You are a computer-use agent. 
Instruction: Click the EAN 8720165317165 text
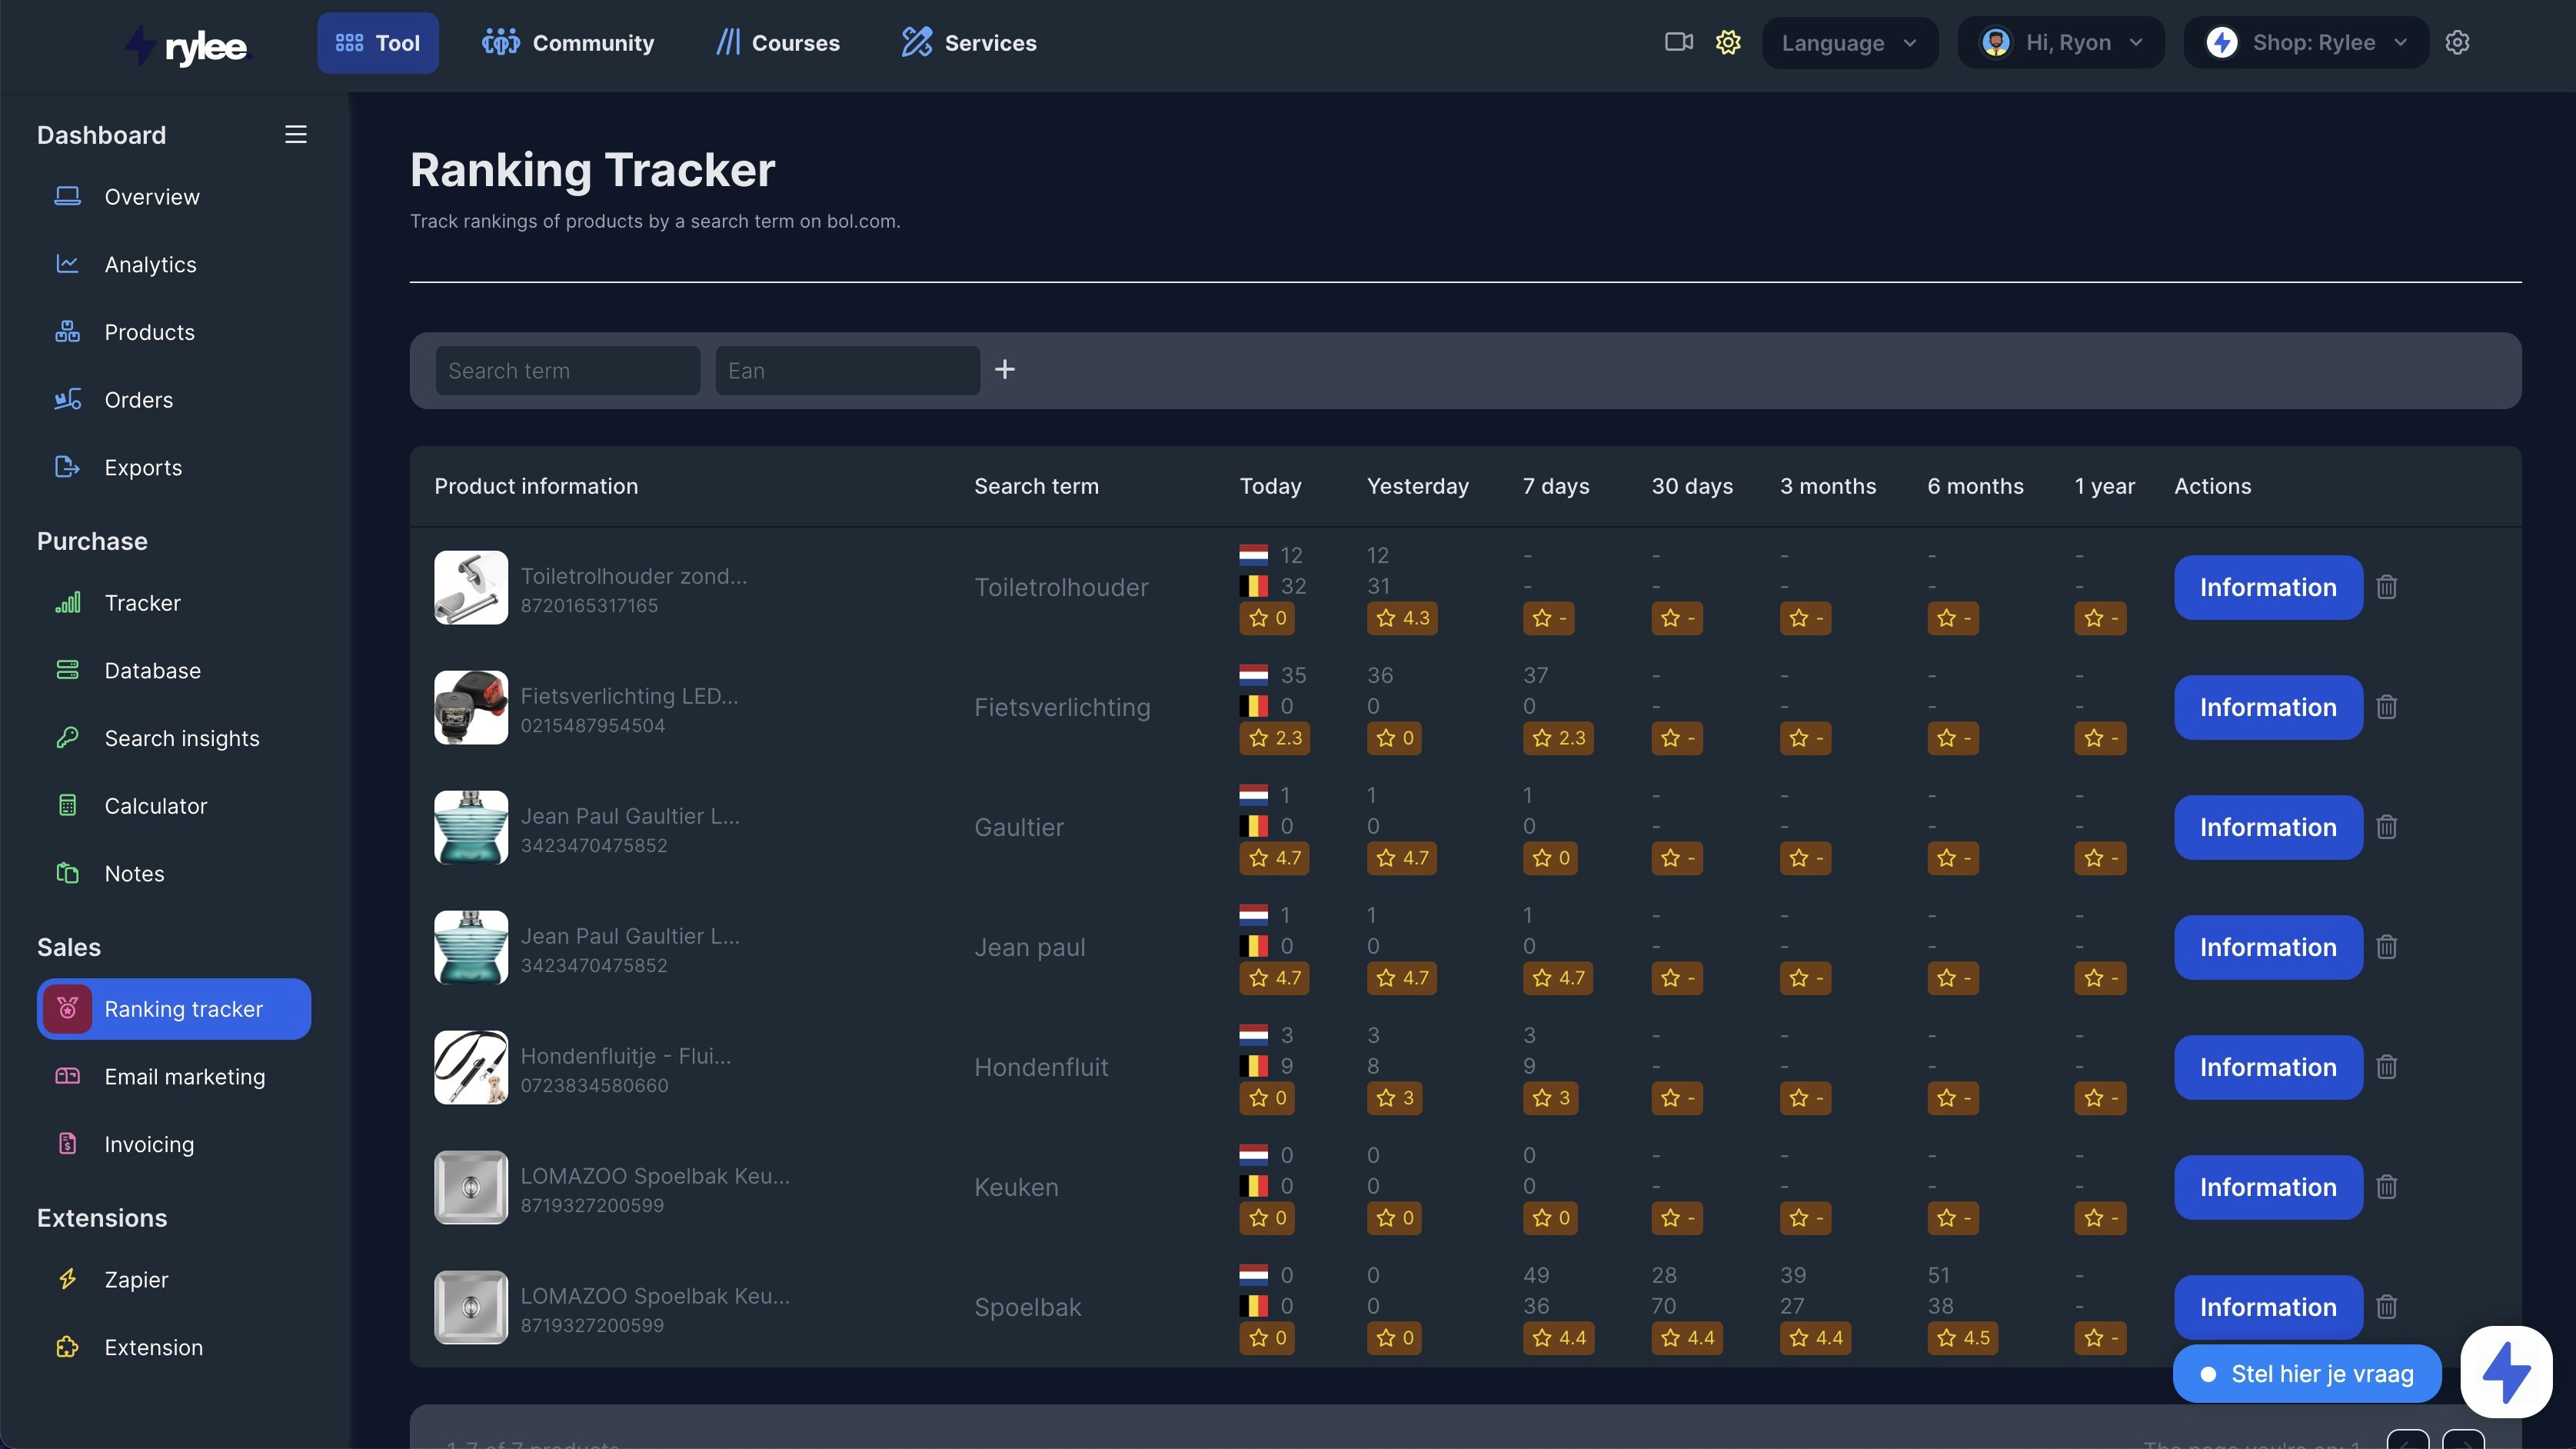tap(589, 605)
